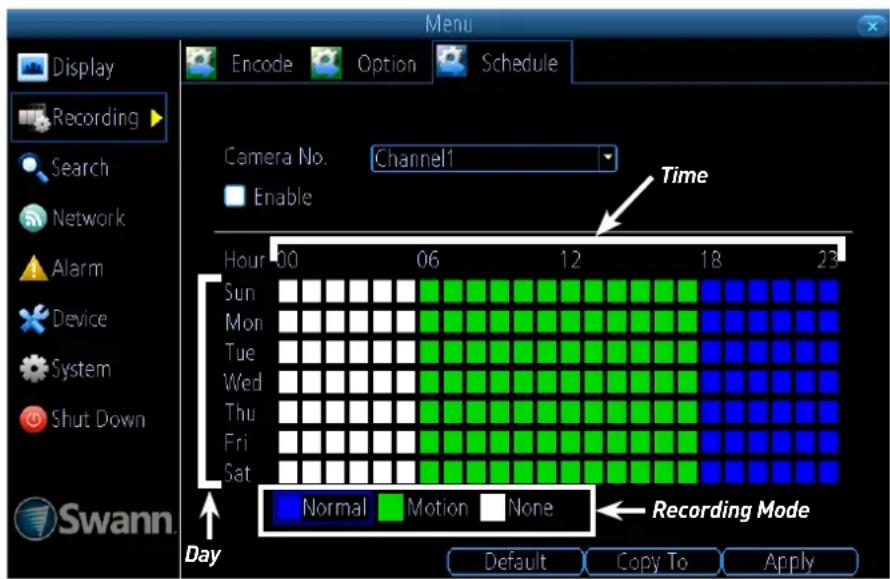Open the System menu label
Screen dimensions: 890x579
click(81, 370)
